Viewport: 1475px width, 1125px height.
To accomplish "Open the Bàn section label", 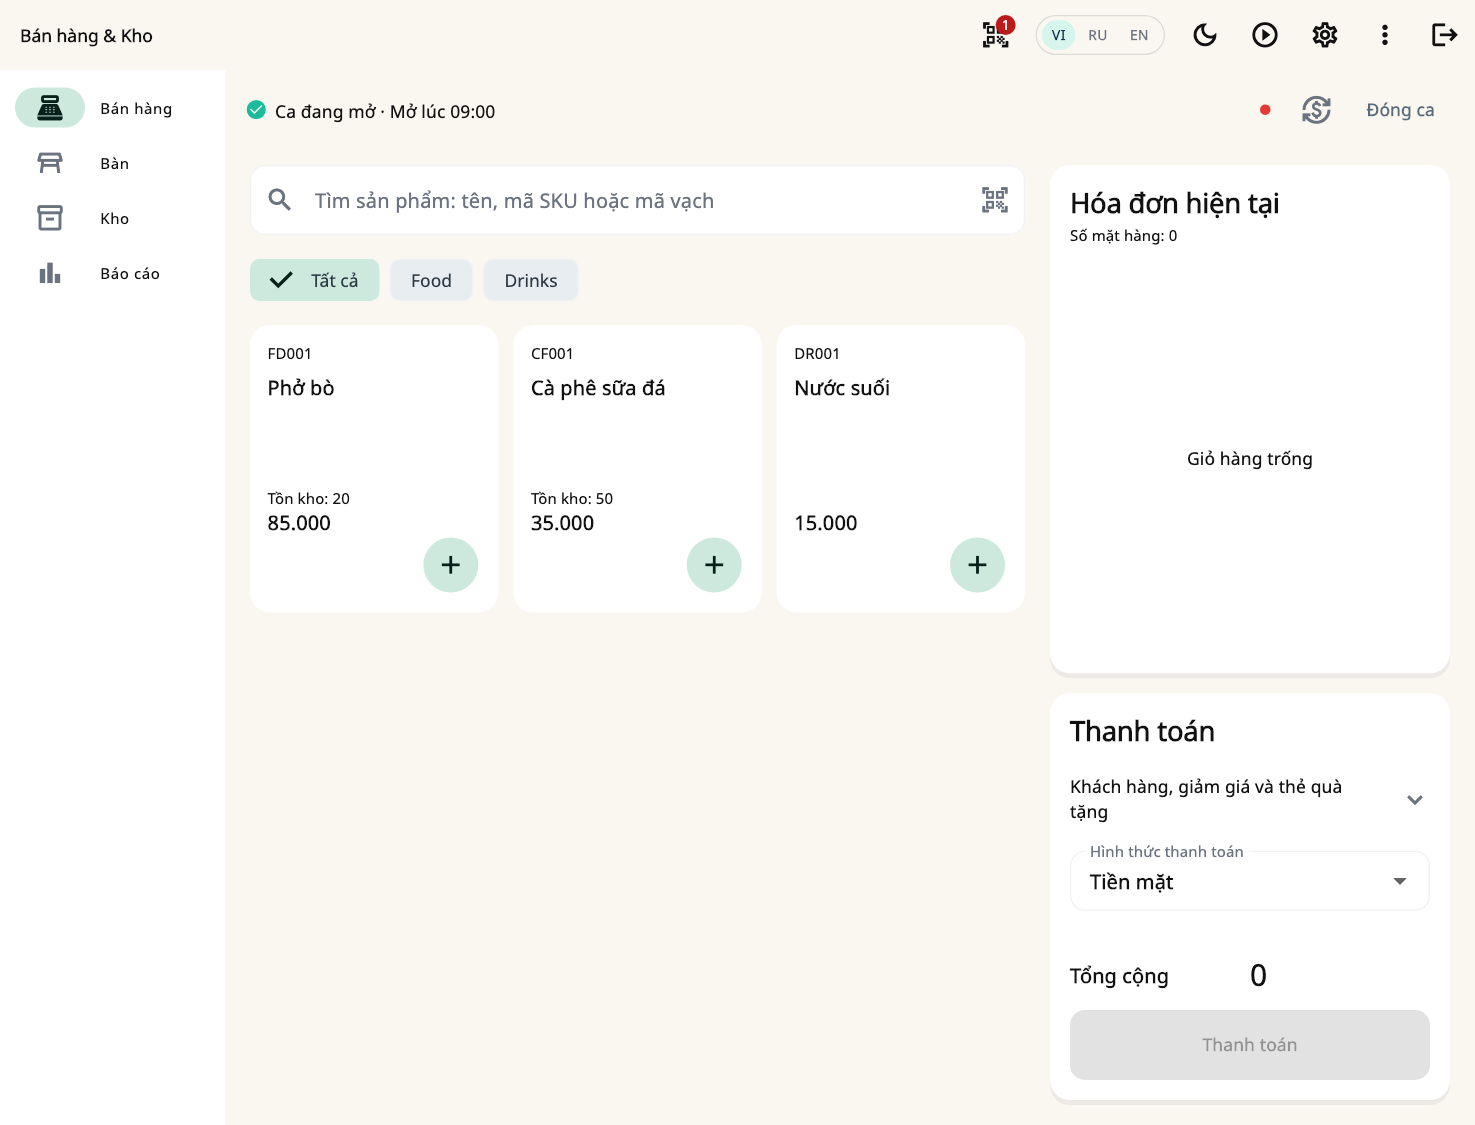I will click(x=115, y=163).
